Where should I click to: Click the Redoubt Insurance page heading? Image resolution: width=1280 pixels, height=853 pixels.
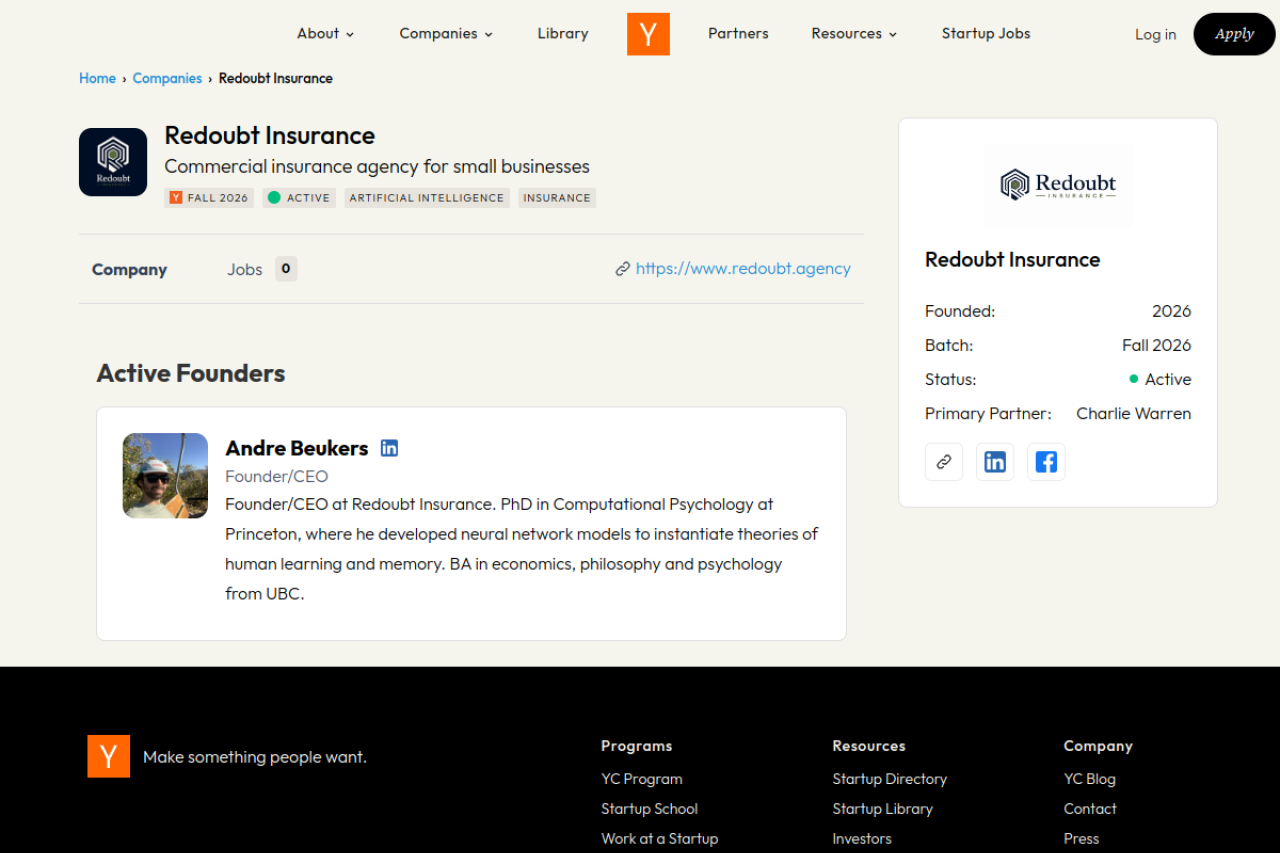[x=270, y=135]
